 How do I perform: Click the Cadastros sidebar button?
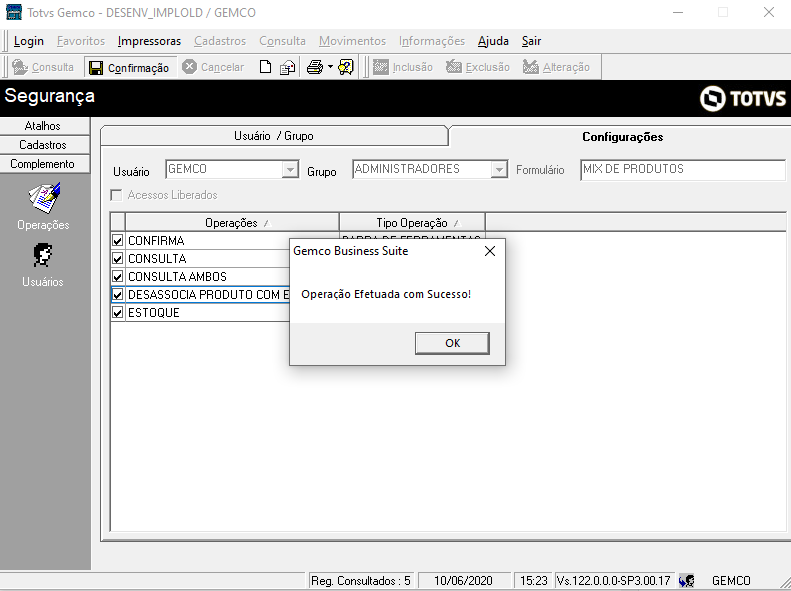(x=43, y=145)
